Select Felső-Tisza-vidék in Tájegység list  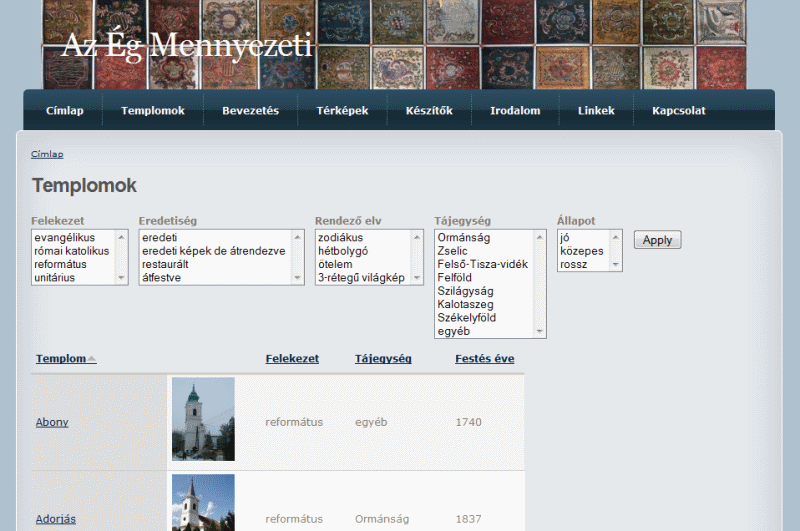(484, 264)
